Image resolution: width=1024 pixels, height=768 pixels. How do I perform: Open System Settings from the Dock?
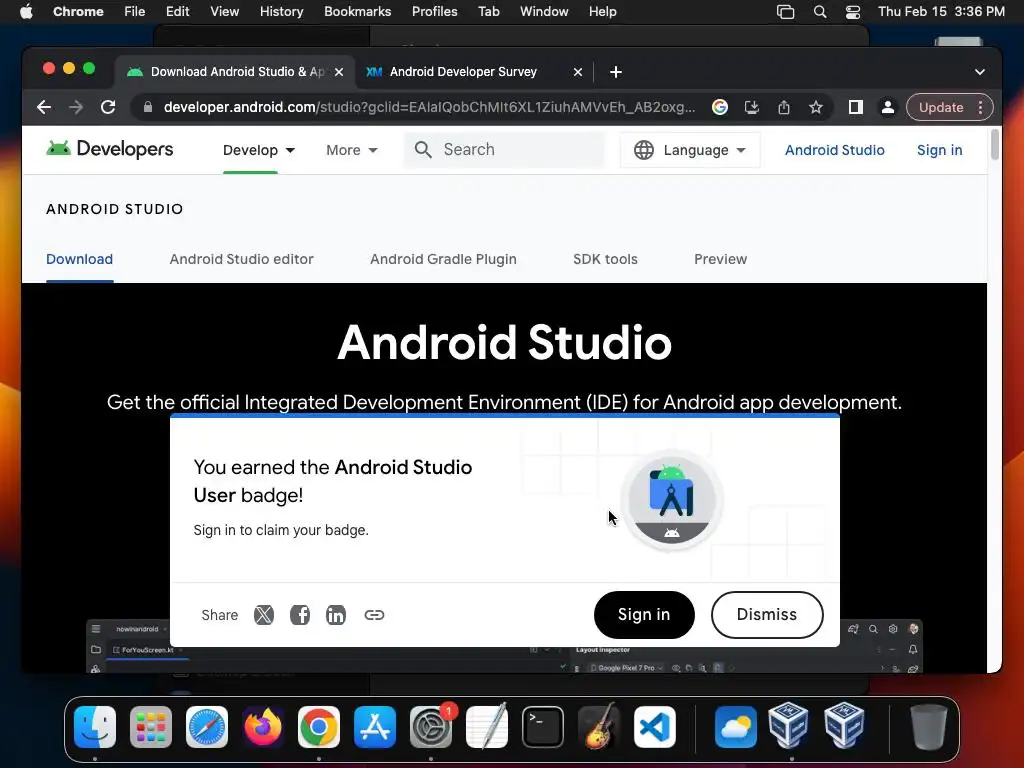[x=431, y=727]
